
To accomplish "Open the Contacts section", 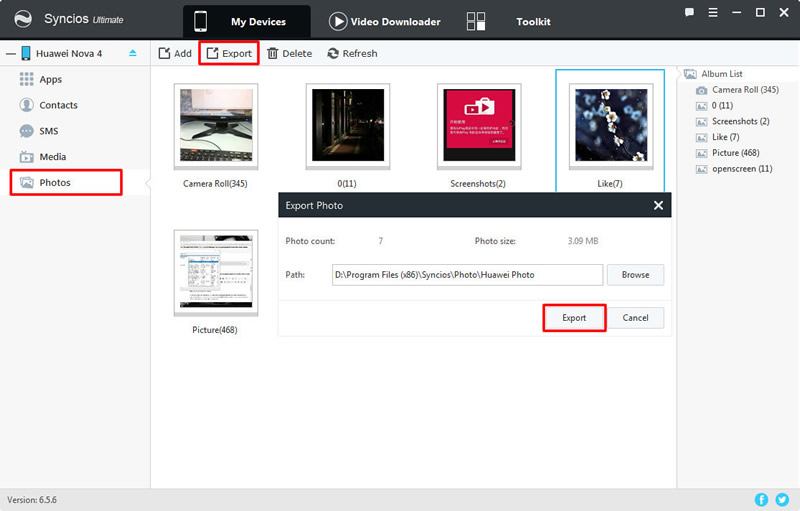I will click(x=48, y=105).
